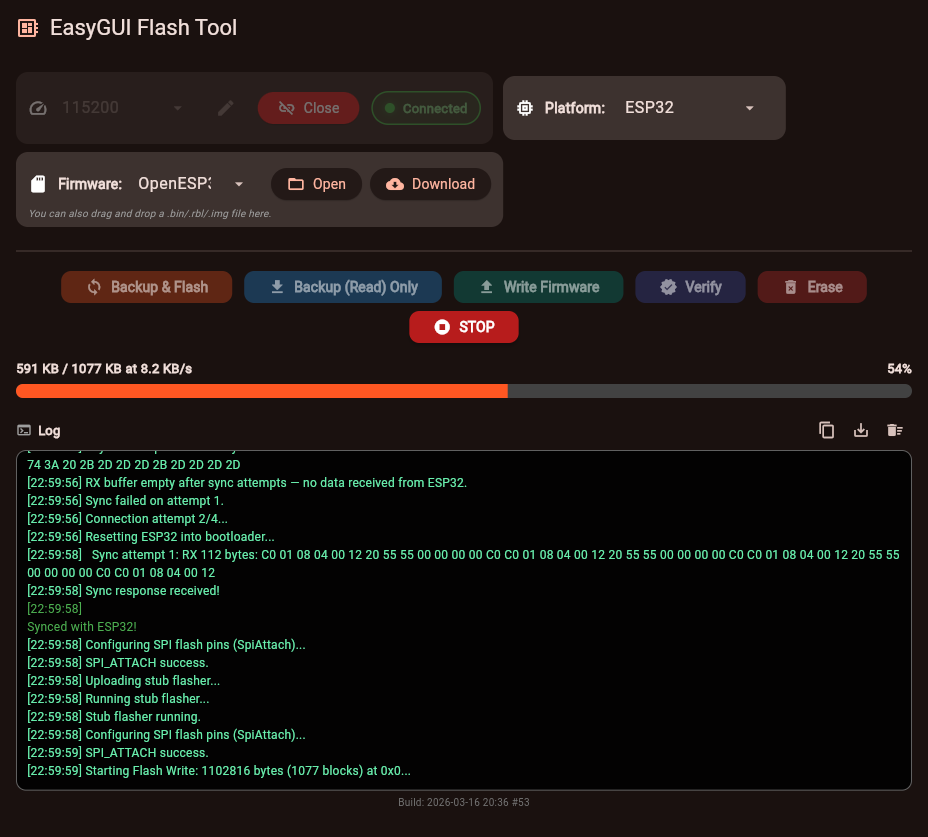
Task: Open a firmware file
Action: coord(317,184)
